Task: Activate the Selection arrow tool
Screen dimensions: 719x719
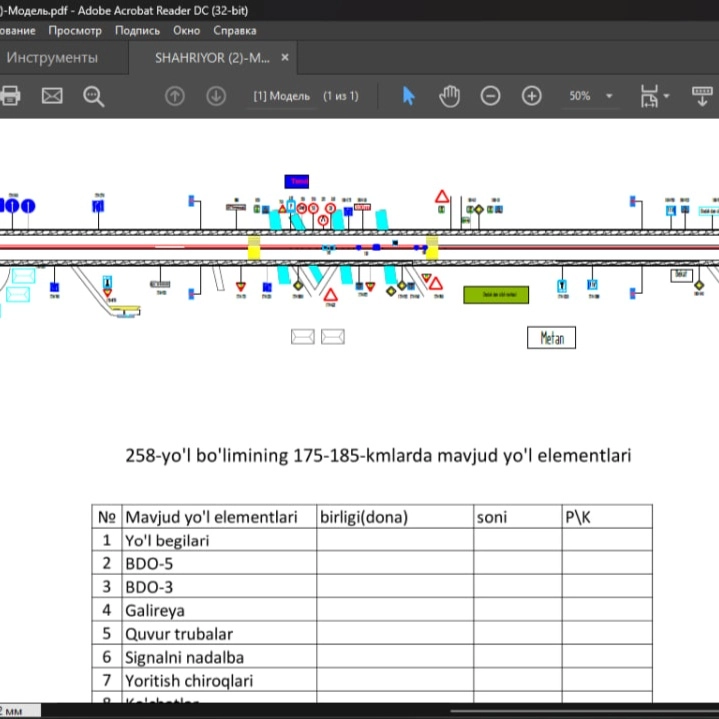Action: pyautogui.click(x=408, y=96)
